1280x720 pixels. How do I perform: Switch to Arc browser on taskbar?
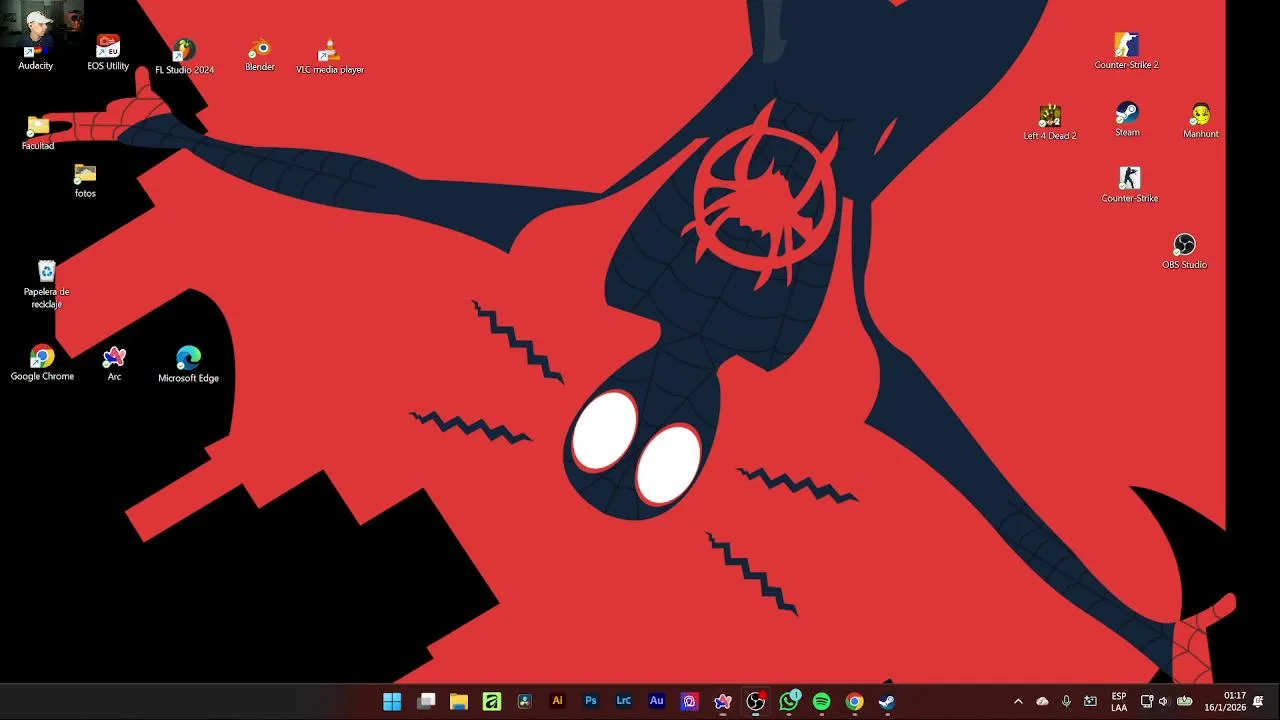[x=723, y=702]
